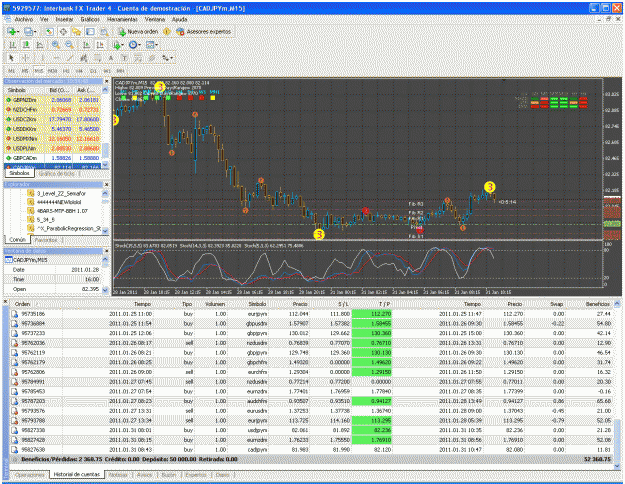Click Market Watch list down arrow

(105, 164)
